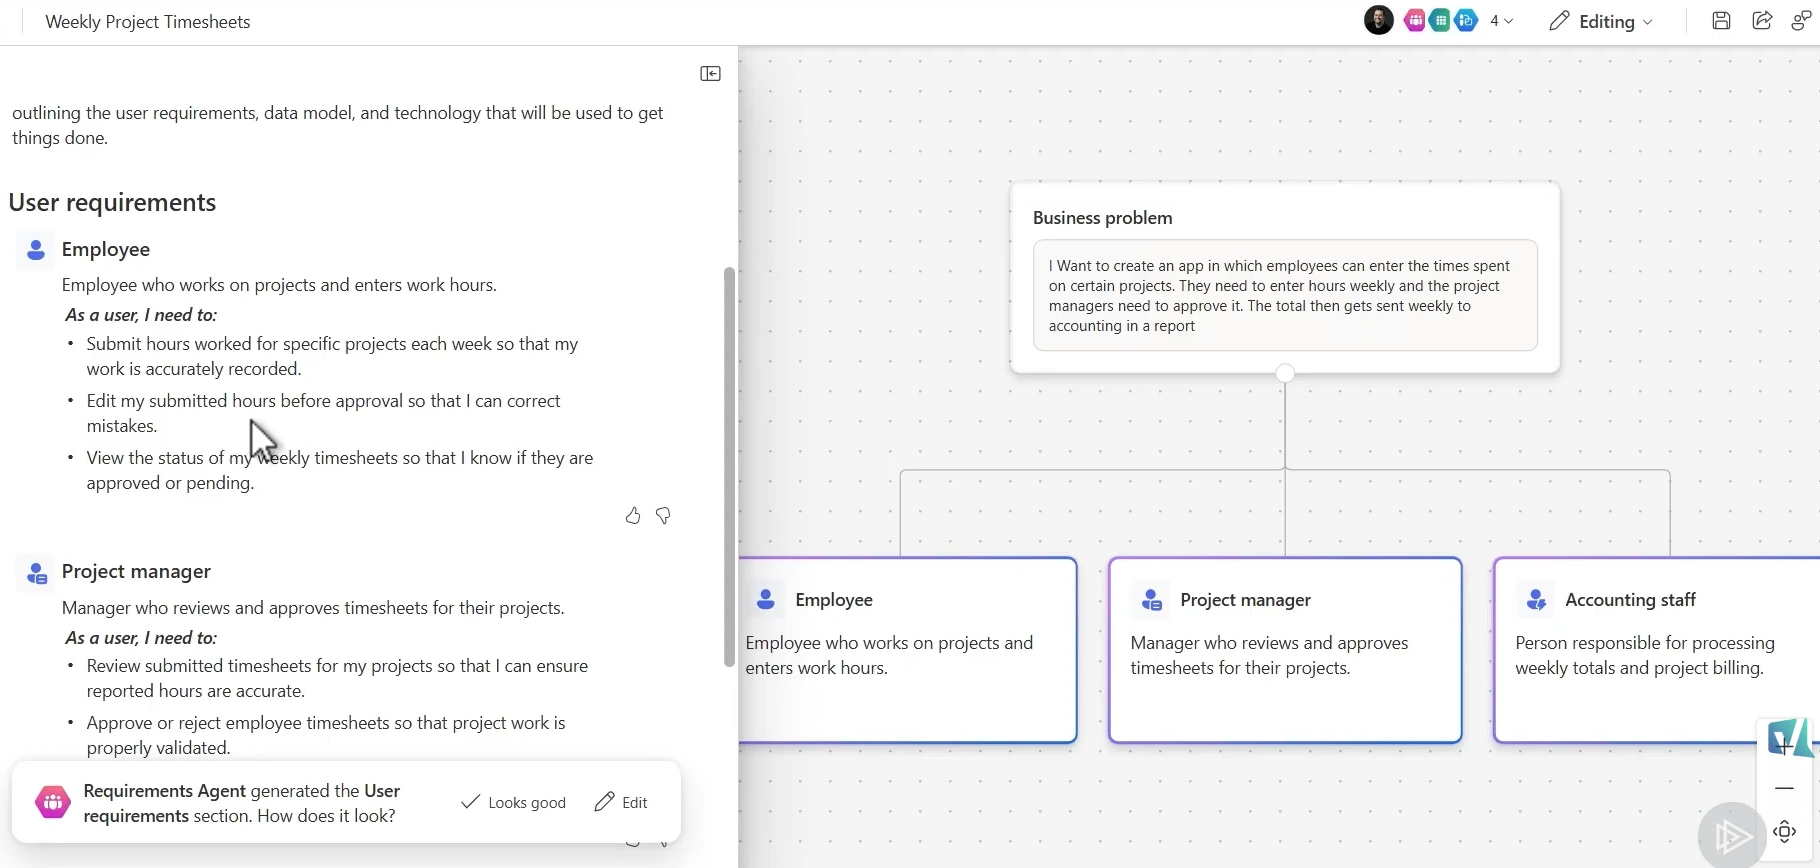
Task: Select the Employee card title on canvas
Action: click(x=834, y=600)
